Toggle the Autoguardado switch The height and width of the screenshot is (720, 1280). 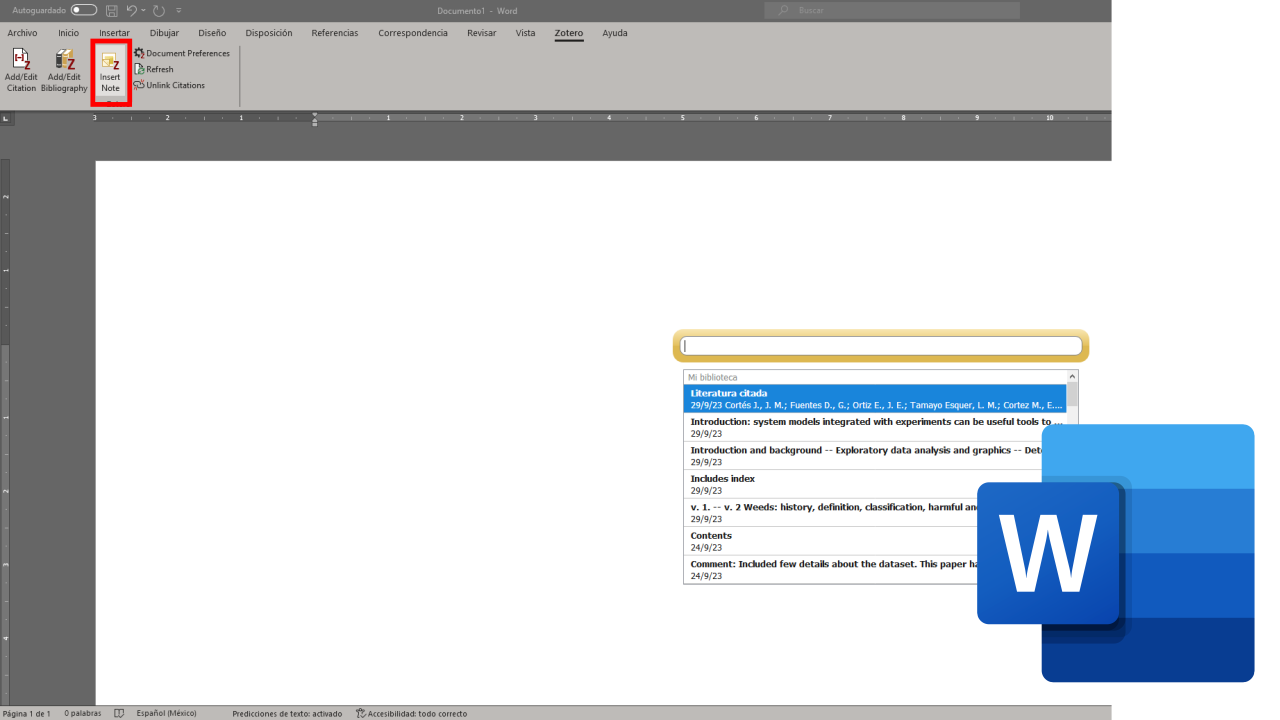point(84,10)
